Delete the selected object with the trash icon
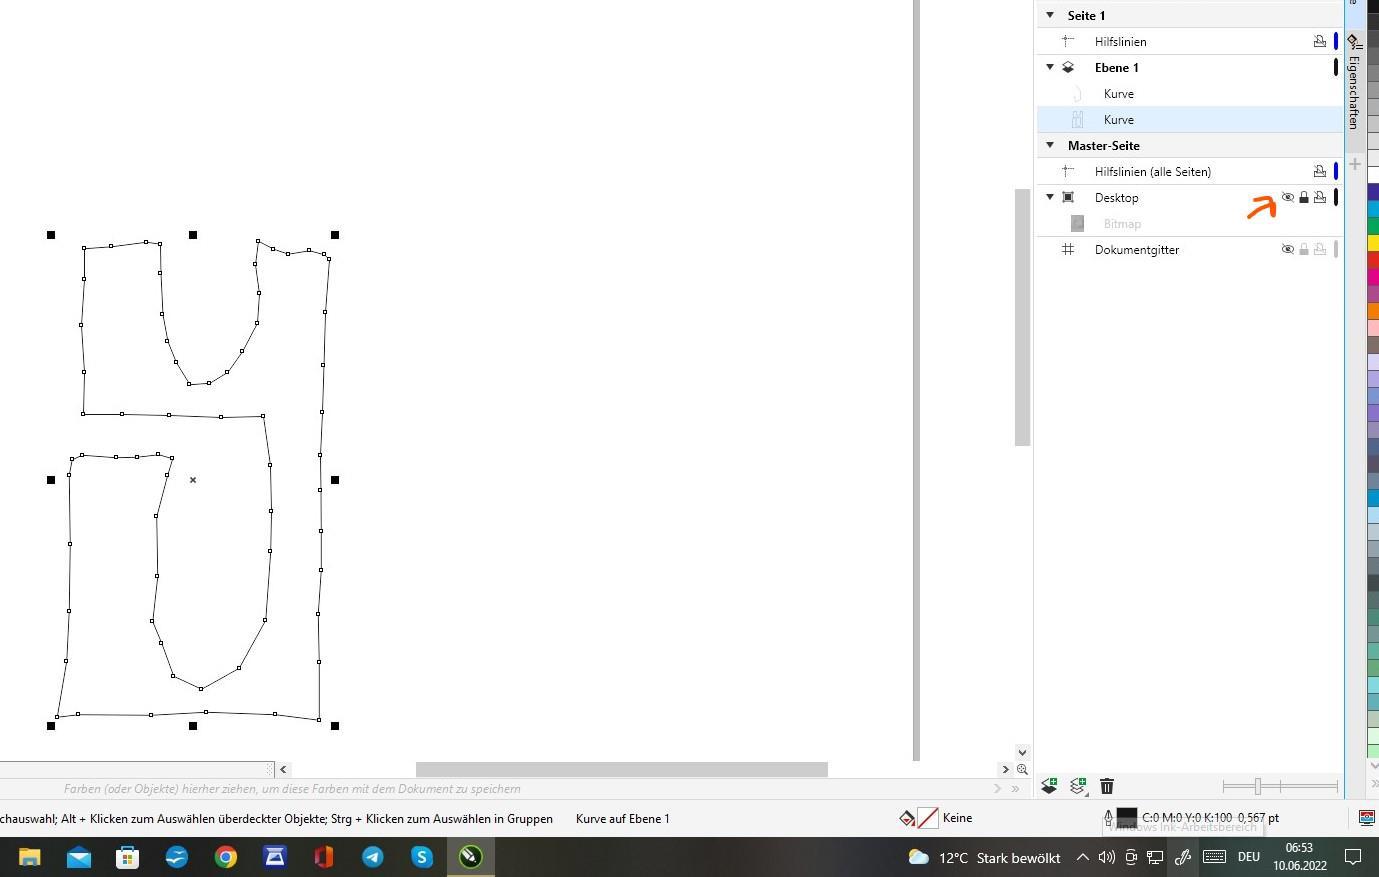The height and width of the screenshot is (877, 1379). tap(1107, 786)
